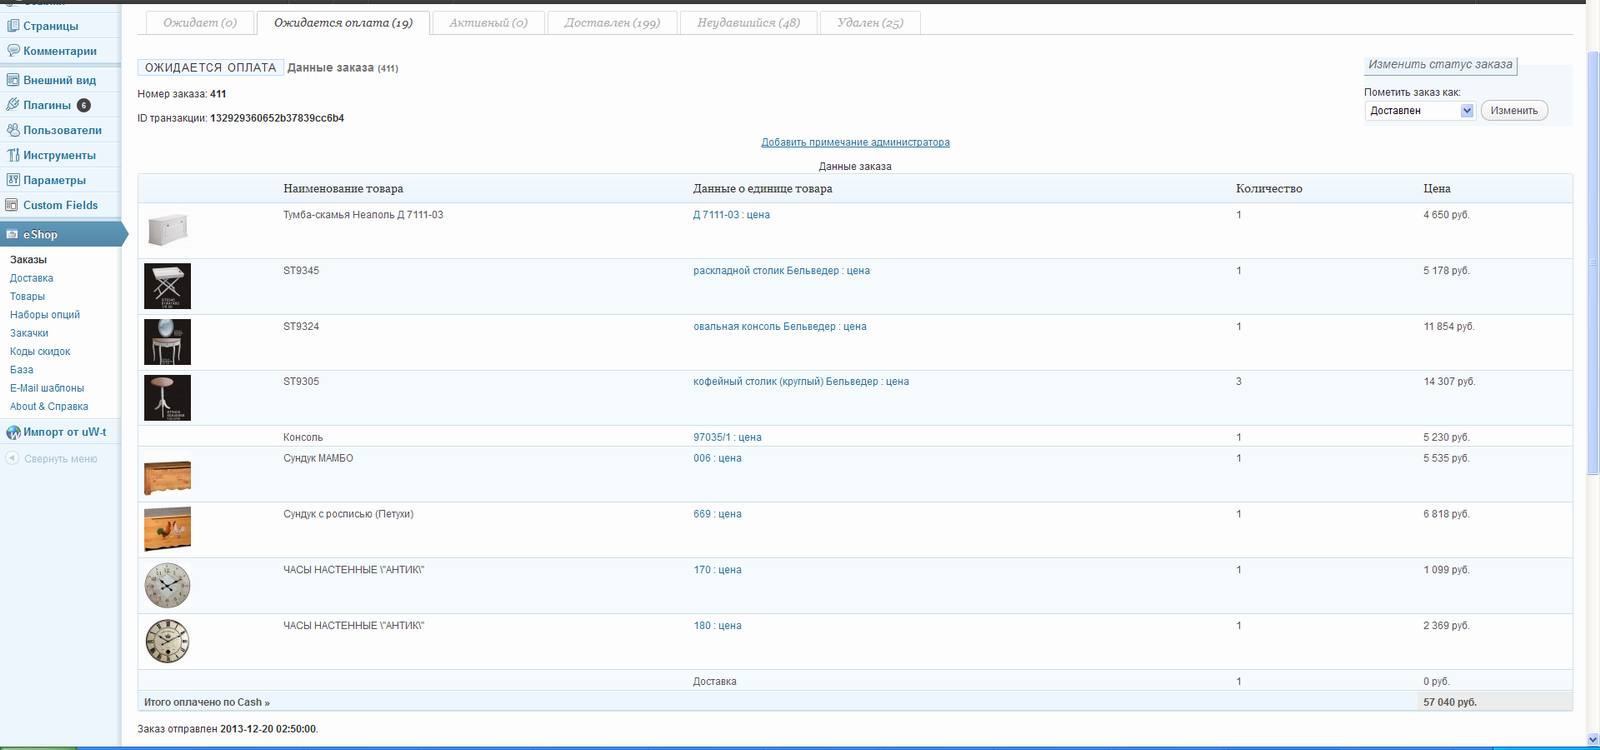Click the collapse menu arrow icon
Image resolution: width=1600 pixels, height=750 pixels.
(x=12, y=459)
